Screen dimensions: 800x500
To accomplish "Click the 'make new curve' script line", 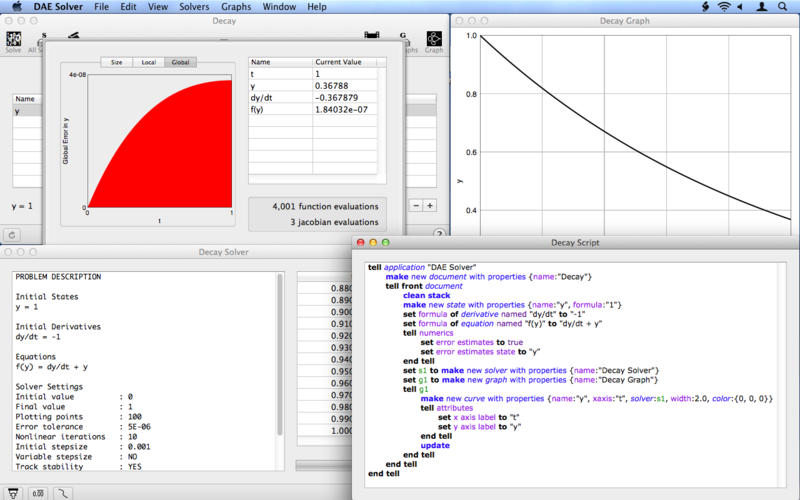I will pyautogui.click(x=596, y=398).
